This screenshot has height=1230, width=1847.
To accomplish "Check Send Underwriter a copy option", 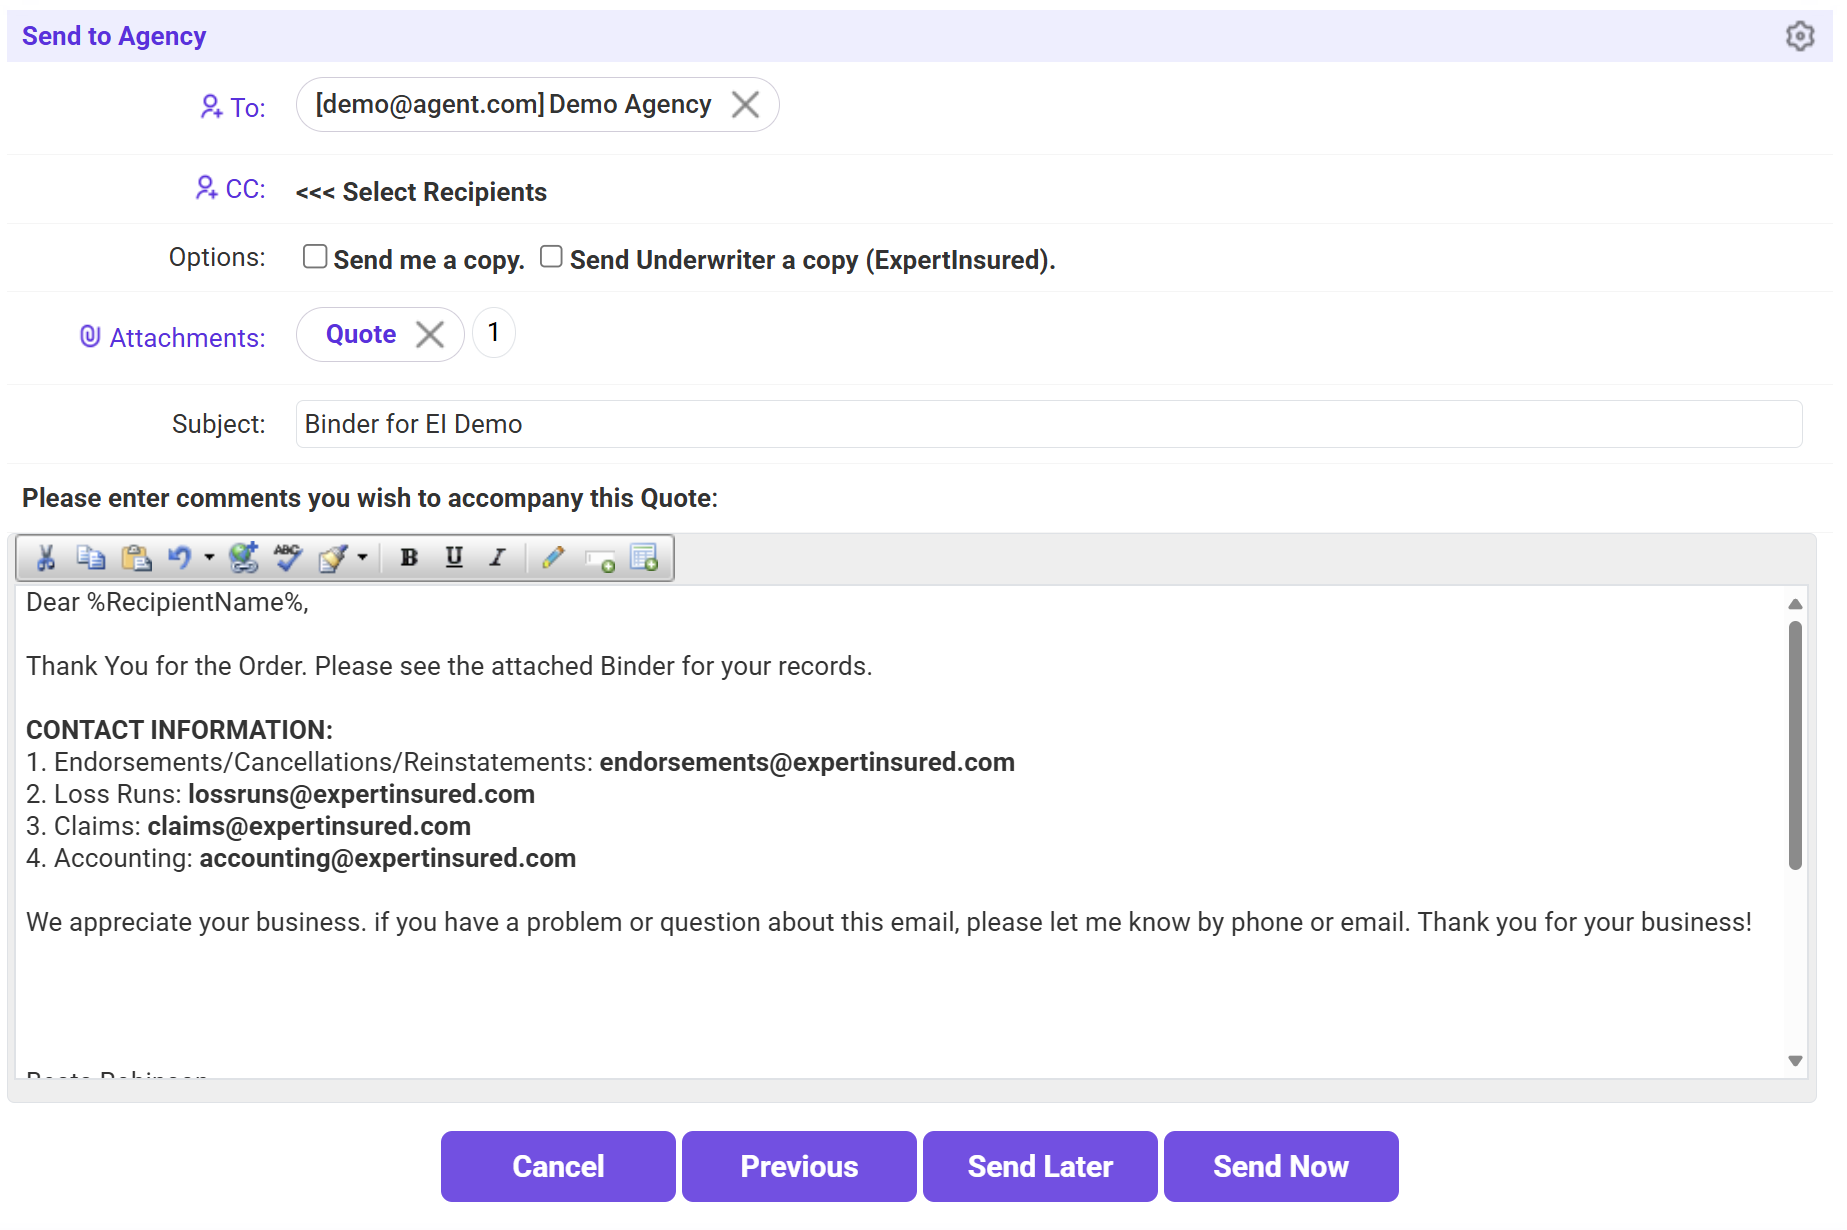I will click(551, 257).
